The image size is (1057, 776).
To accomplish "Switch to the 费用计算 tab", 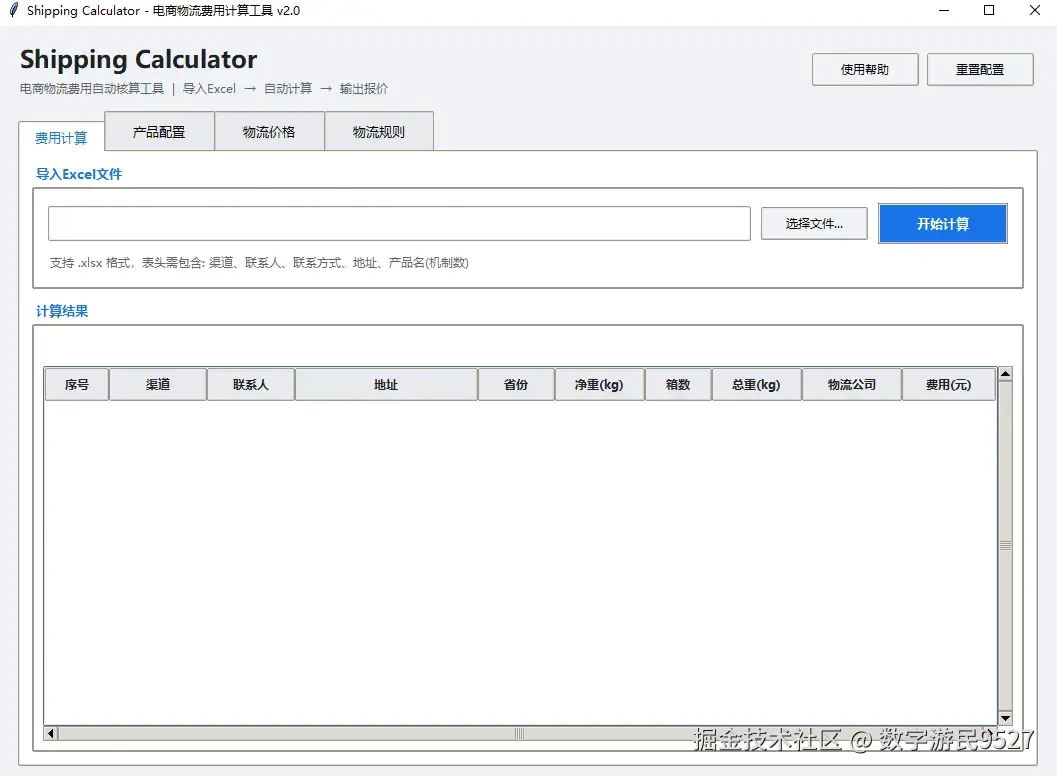I will pyautogui.click(x=60, y=138).
